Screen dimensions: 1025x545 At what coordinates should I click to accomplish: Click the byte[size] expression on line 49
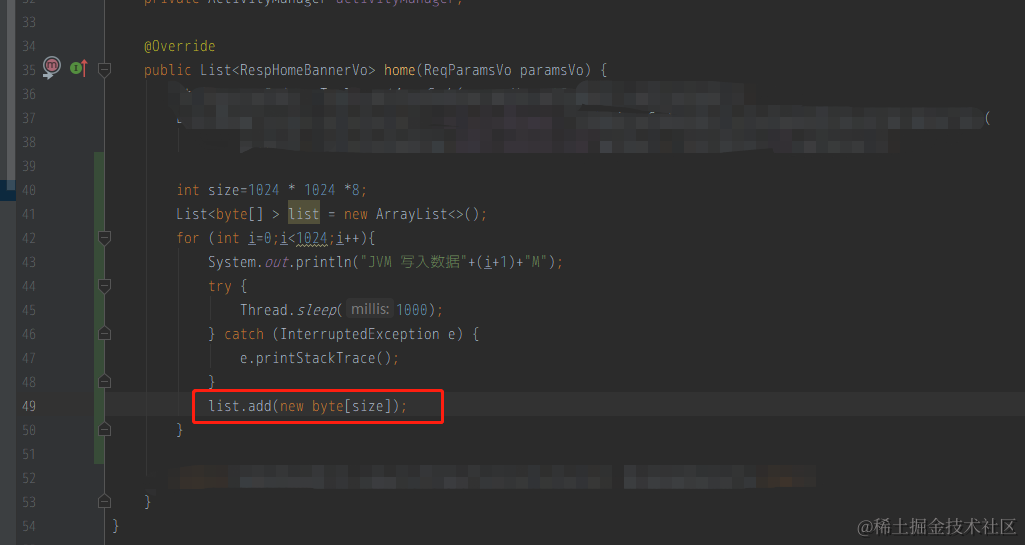[351, 406]
